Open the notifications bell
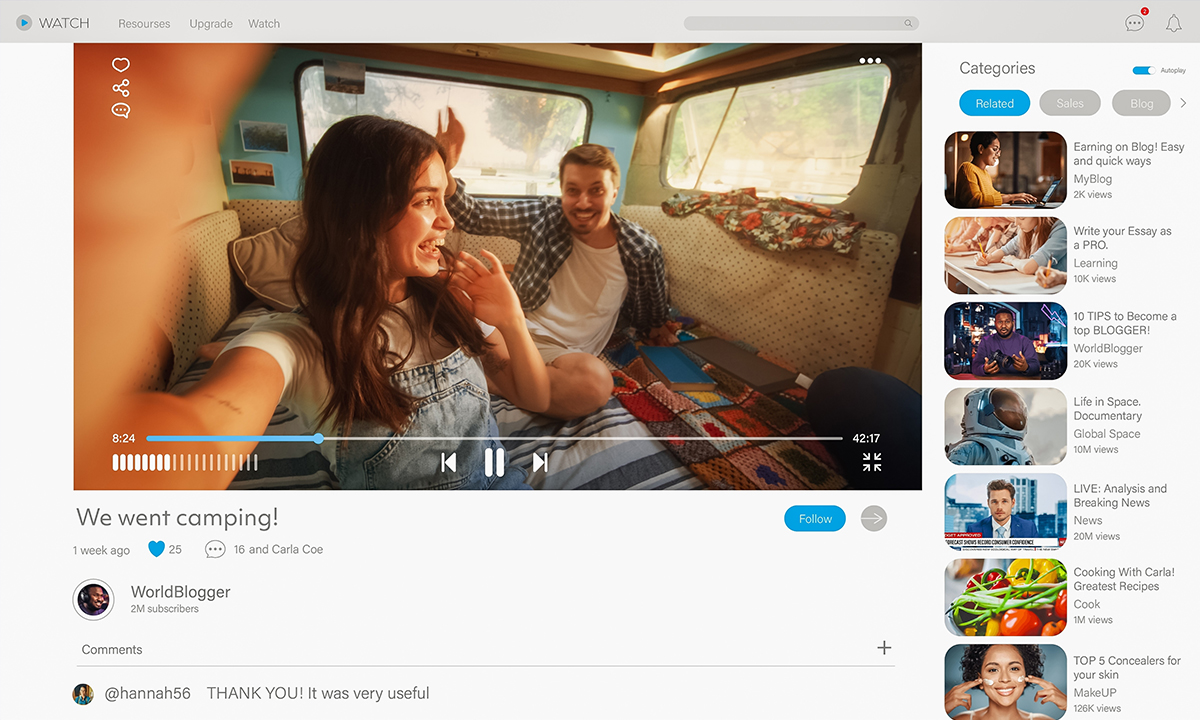This screenshot has width=1200, height=720. click(1174, 23)
